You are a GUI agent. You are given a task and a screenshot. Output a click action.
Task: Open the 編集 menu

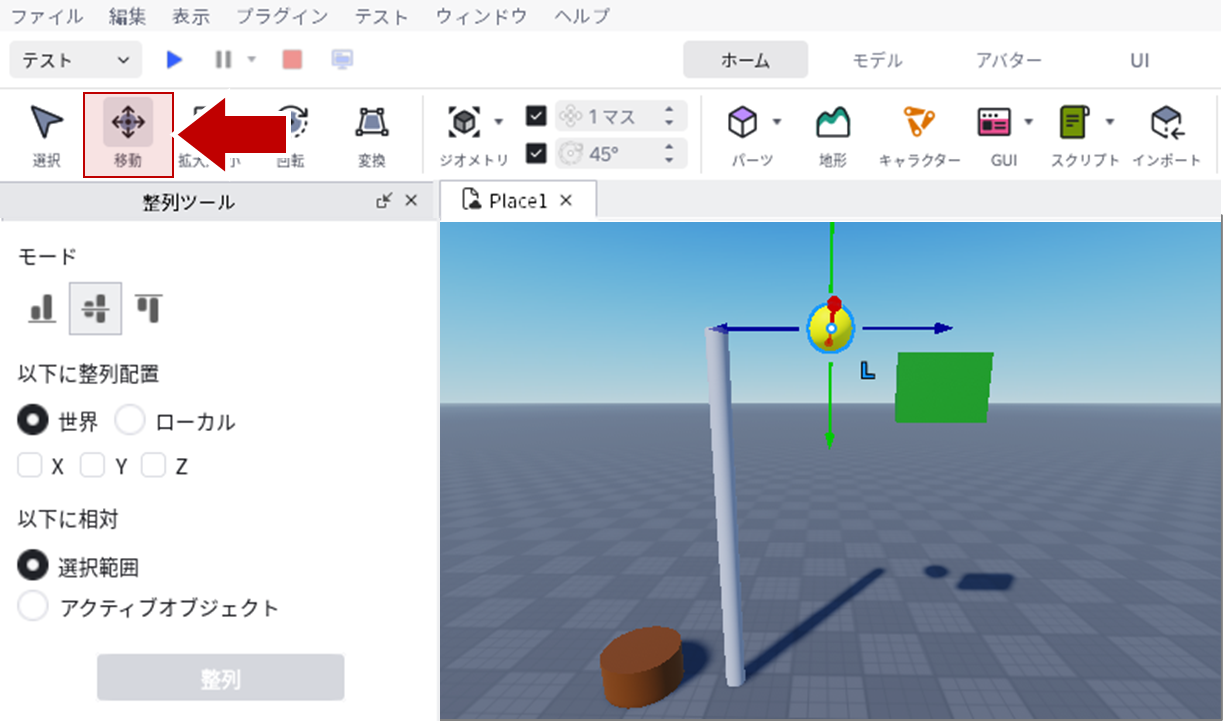pos(129,16)
